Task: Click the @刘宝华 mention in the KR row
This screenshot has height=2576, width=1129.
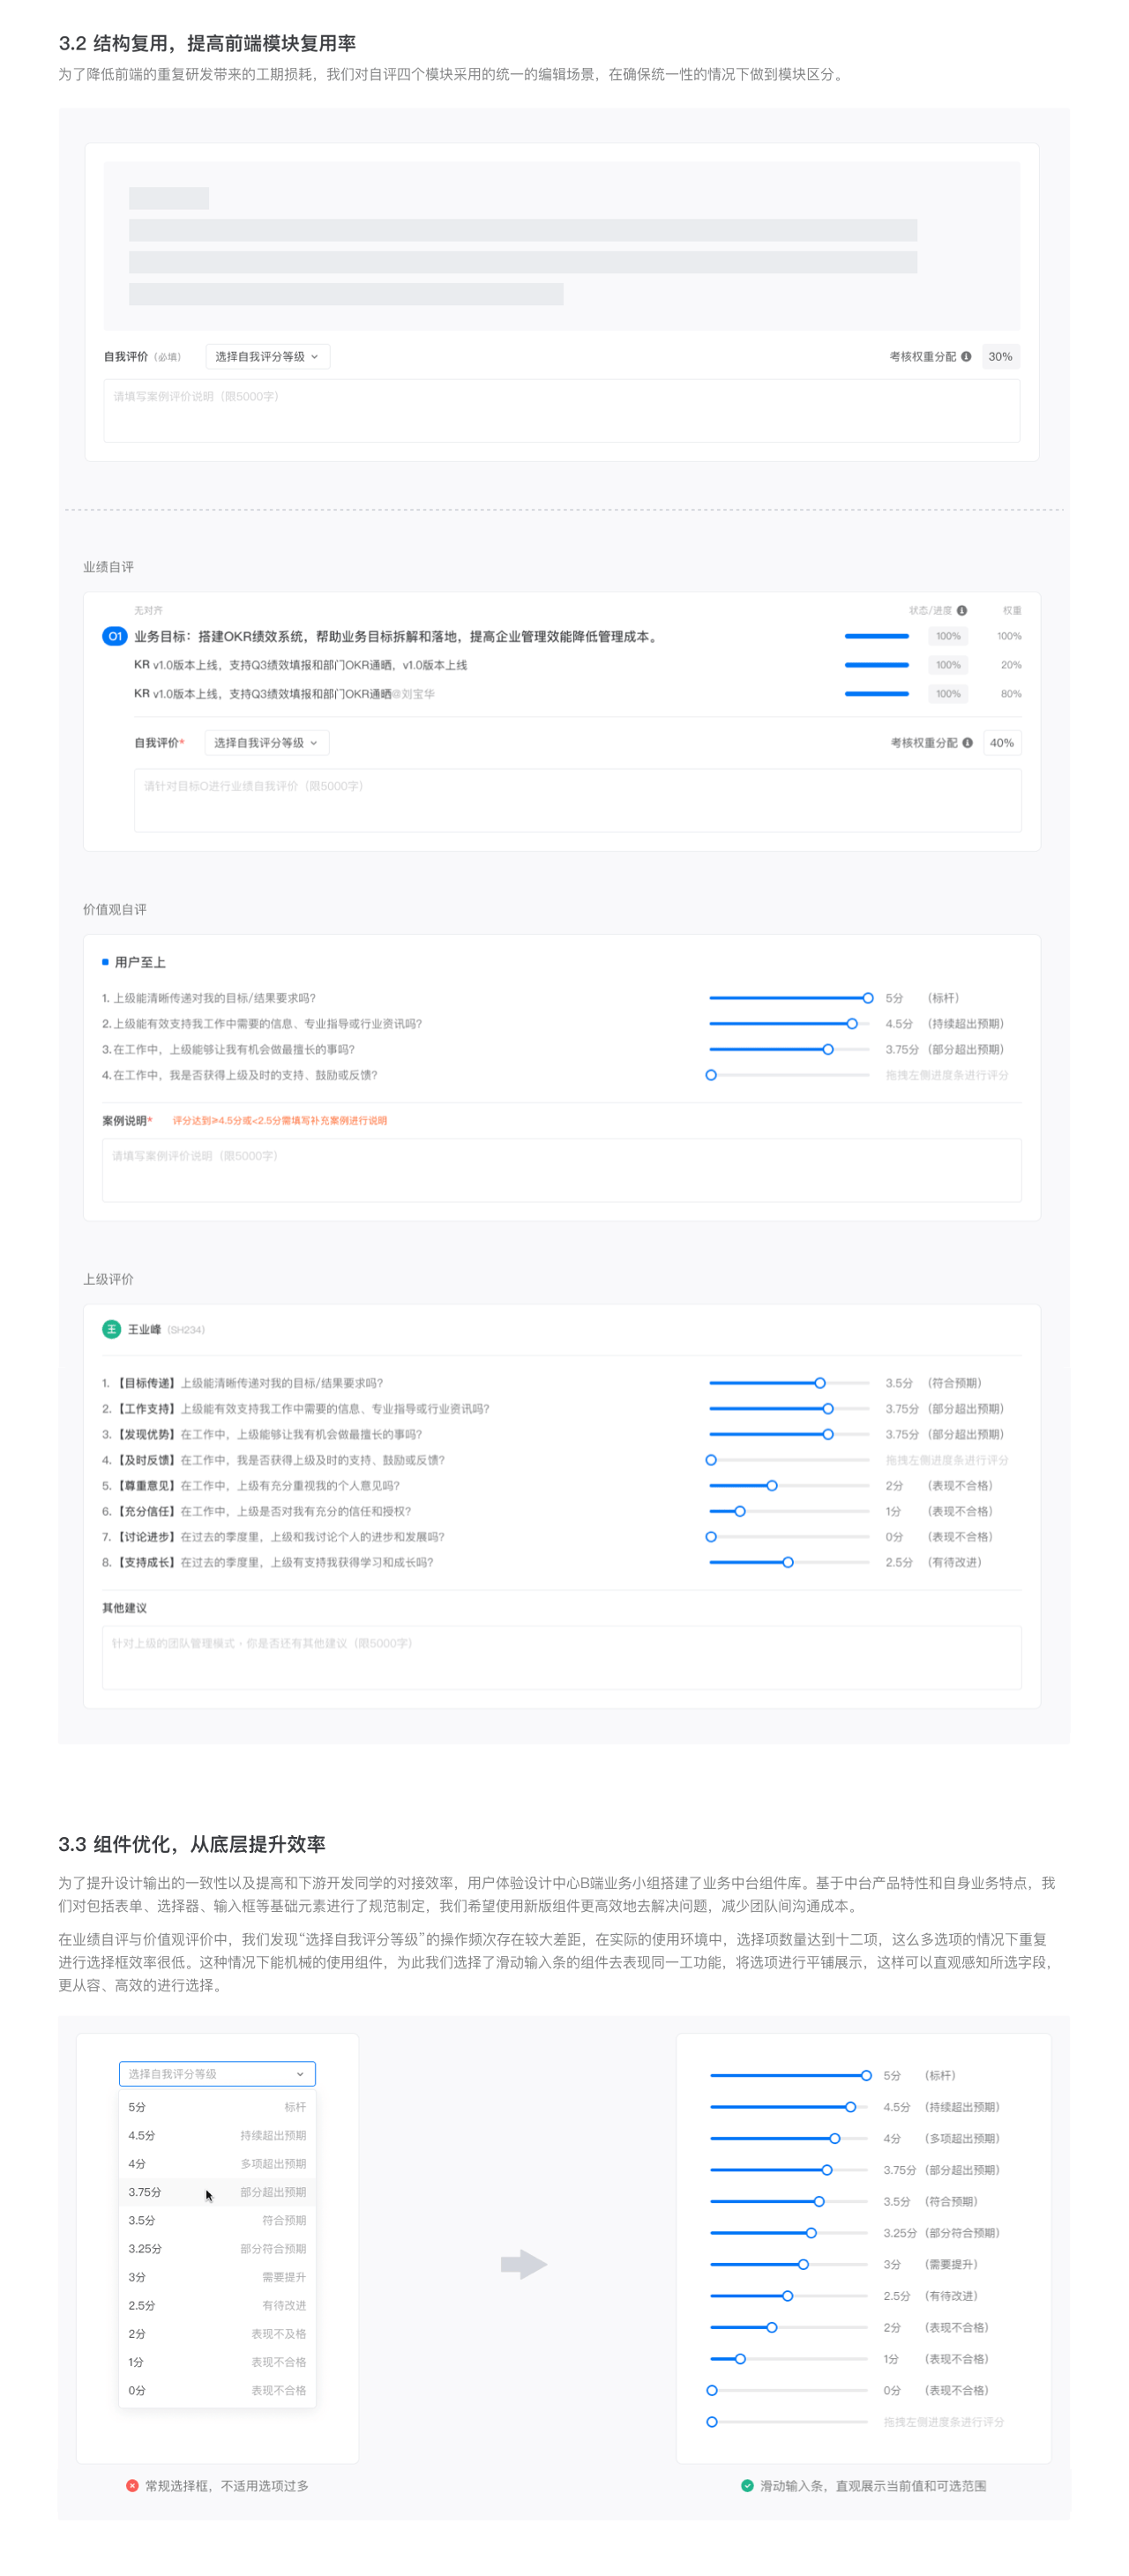Action: pos(414,694)
